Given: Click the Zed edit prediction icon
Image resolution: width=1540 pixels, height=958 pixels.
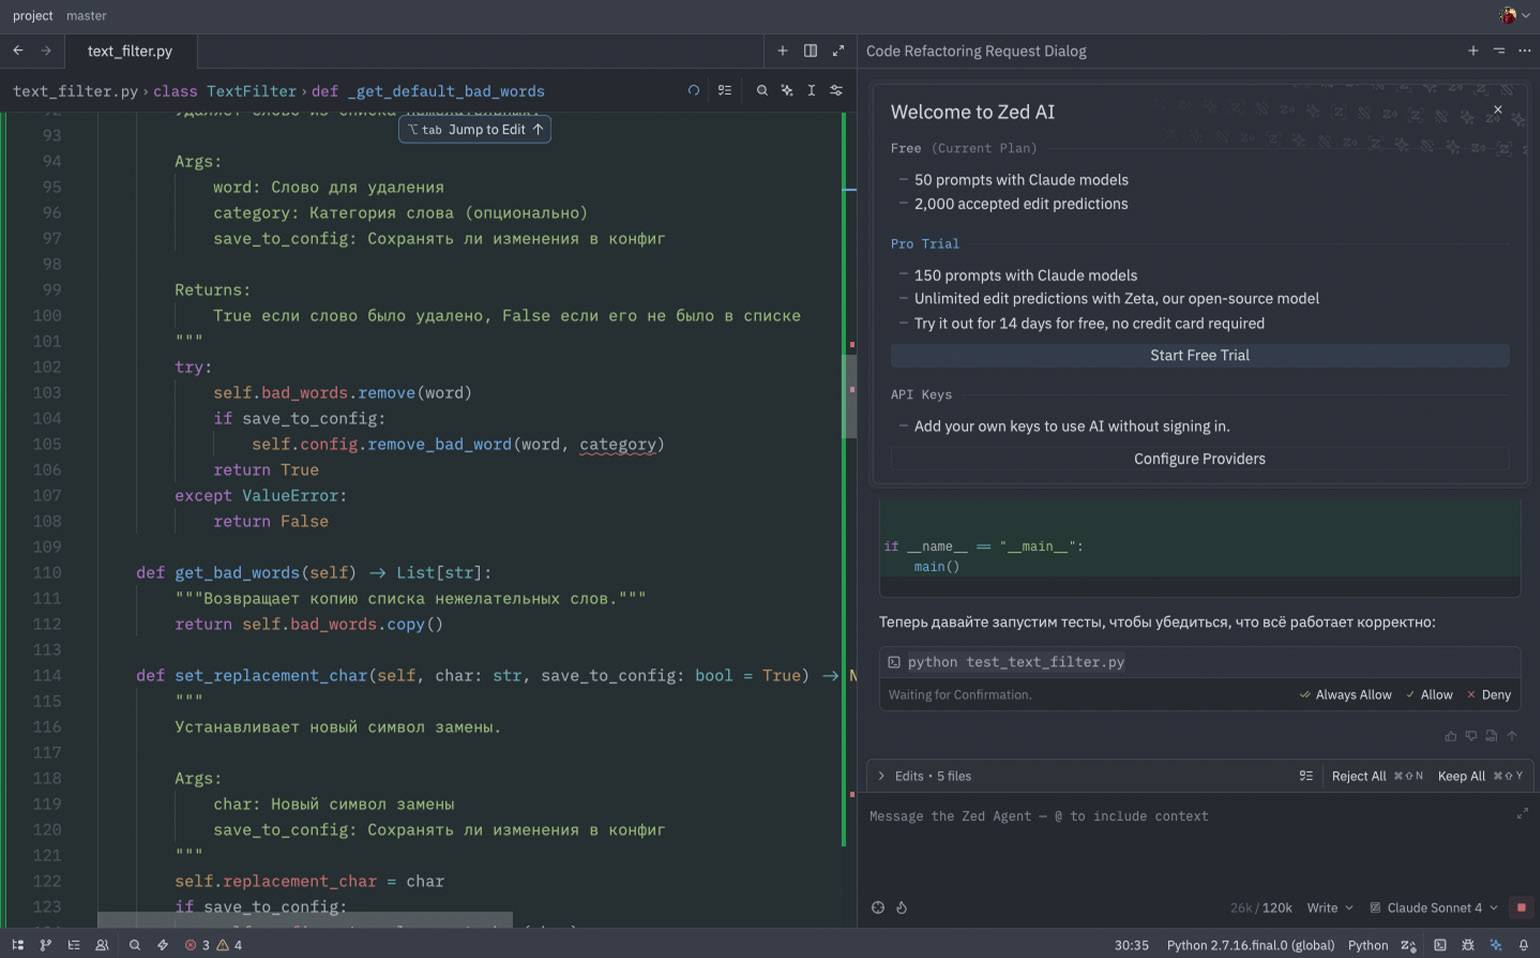Looking at the screenshot, I should pos(1409,945).
